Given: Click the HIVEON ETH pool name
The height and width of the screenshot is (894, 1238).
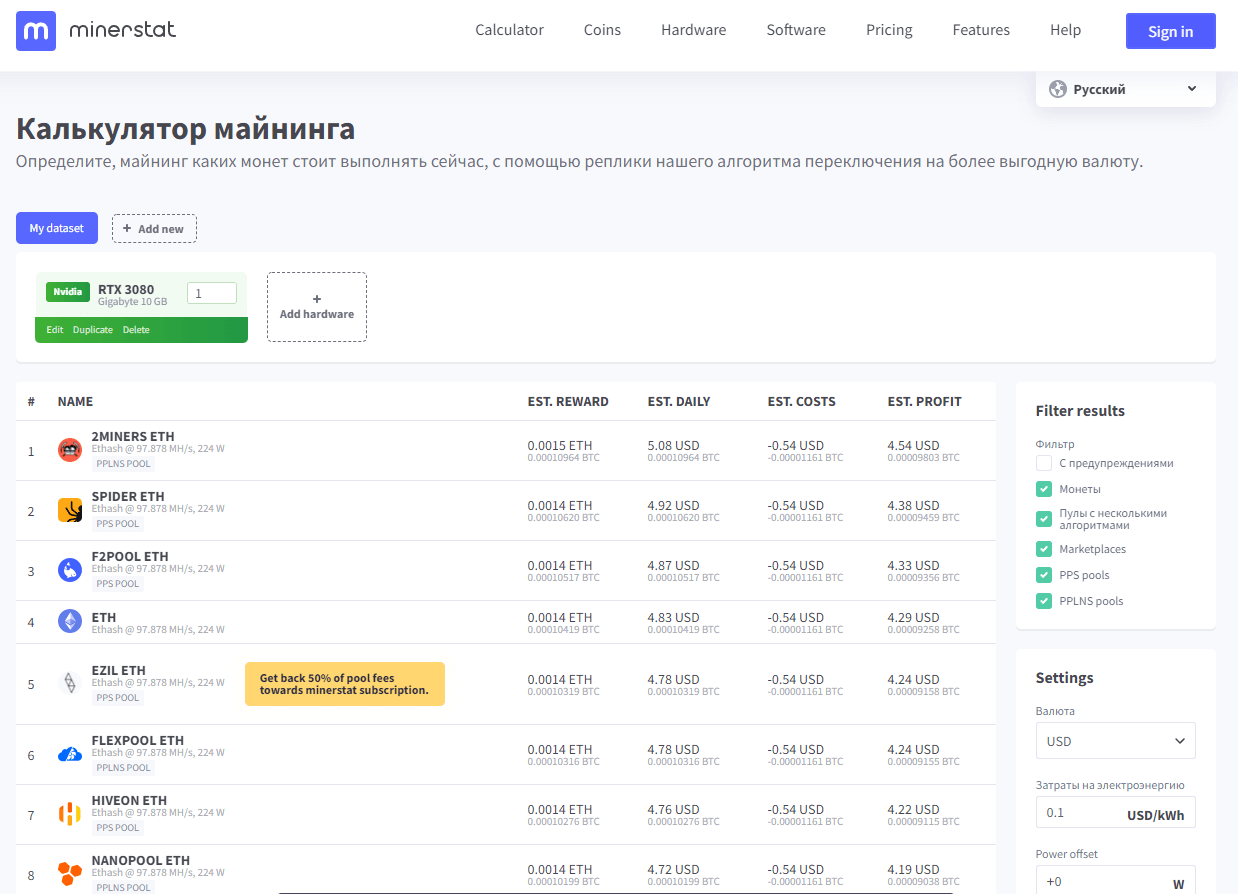Looking at the screenshot, I should pos(129,801).
